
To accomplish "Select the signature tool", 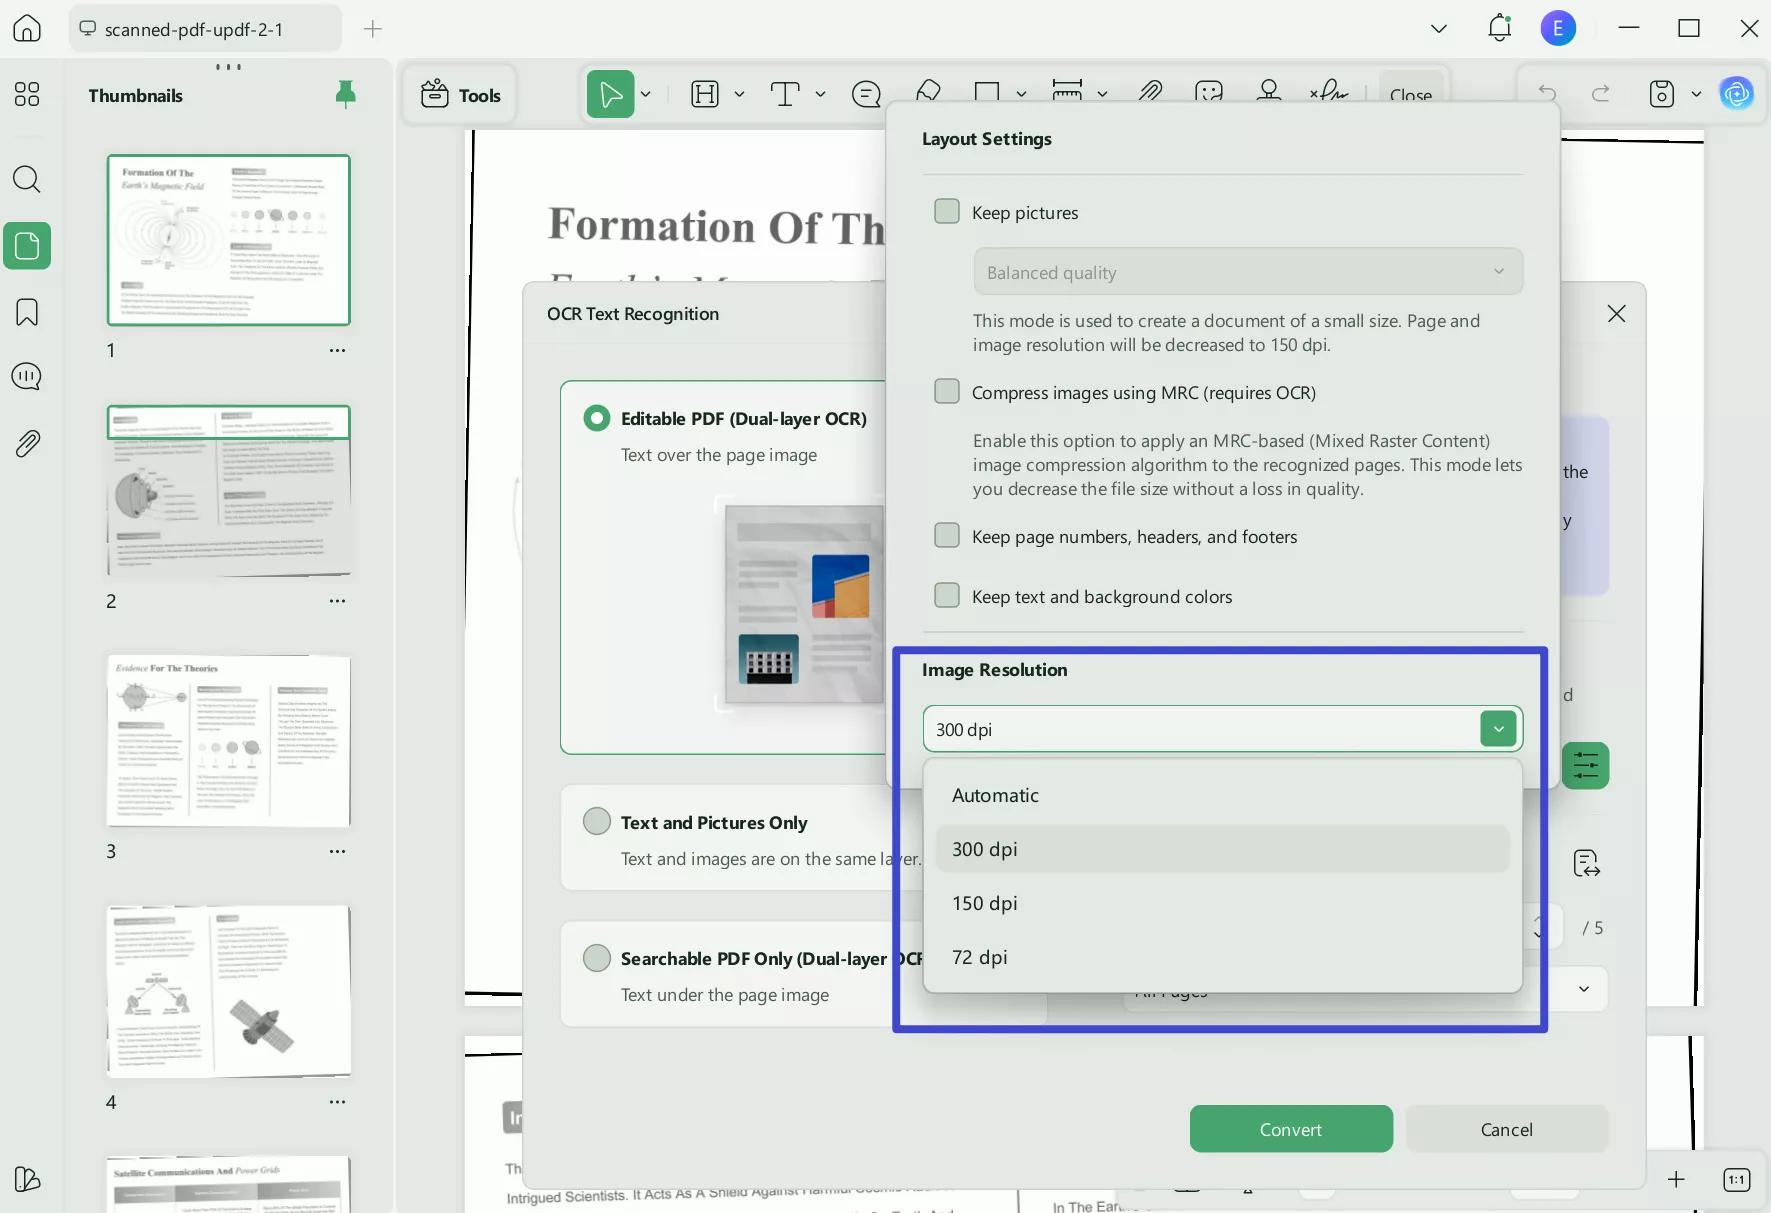I will click(x=1329, y=94).
